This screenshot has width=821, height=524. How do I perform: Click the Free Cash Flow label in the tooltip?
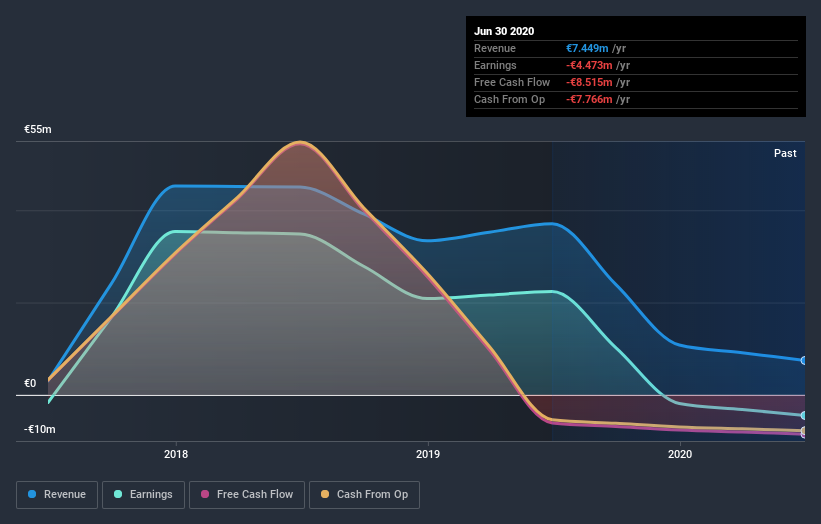pyautogui.click(x=512, y=82)
